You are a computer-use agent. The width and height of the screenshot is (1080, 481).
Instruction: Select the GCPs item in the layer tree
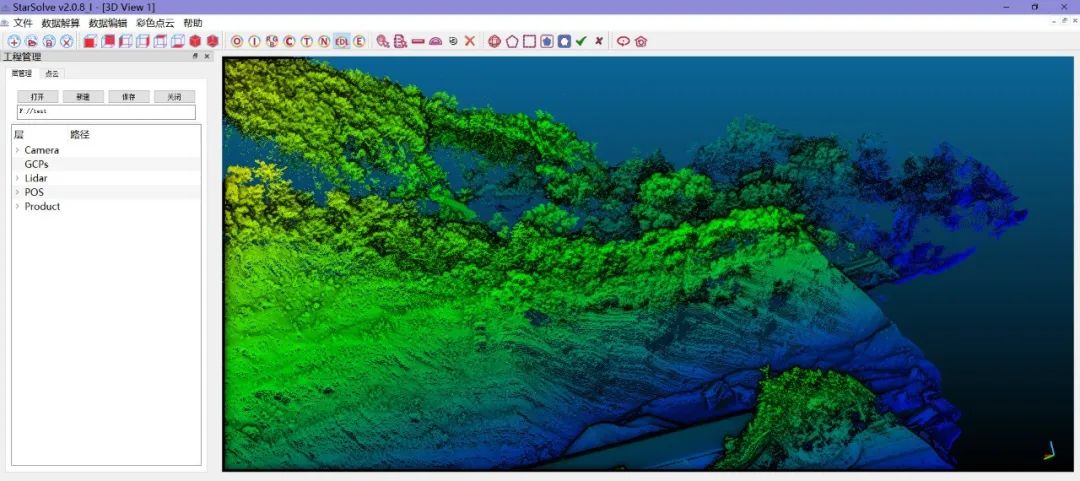tap(36, 164)
